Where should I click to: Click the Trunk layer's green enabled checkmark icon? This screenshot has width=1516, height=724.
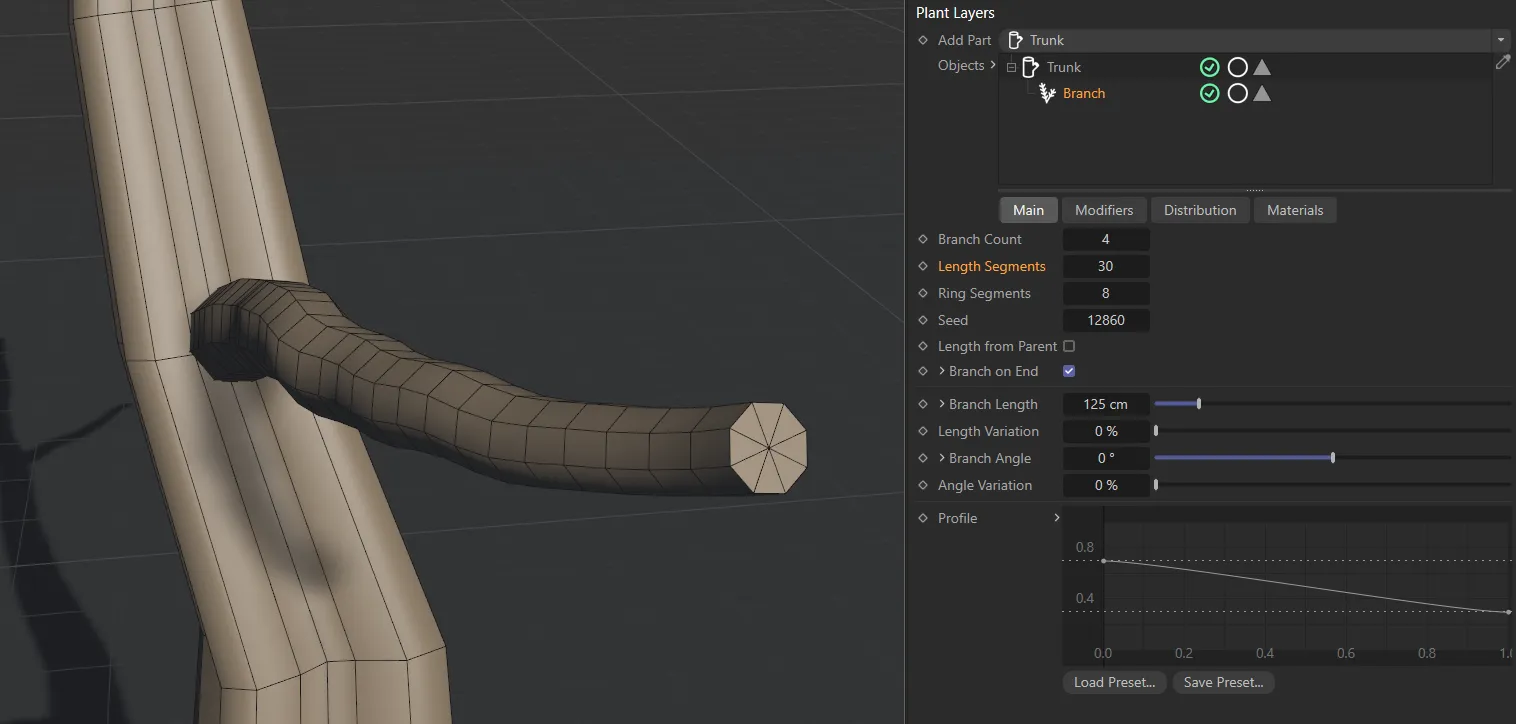(x=1209, y=67)
